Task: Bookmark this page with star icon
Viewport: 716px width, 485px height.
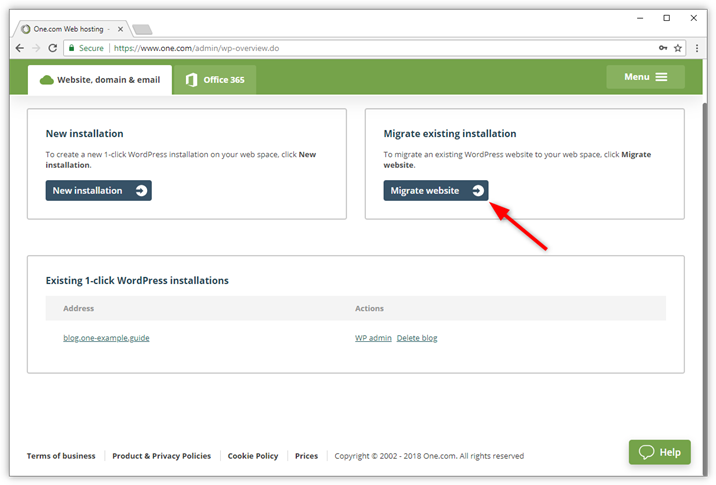Action: tap(678, 48)
